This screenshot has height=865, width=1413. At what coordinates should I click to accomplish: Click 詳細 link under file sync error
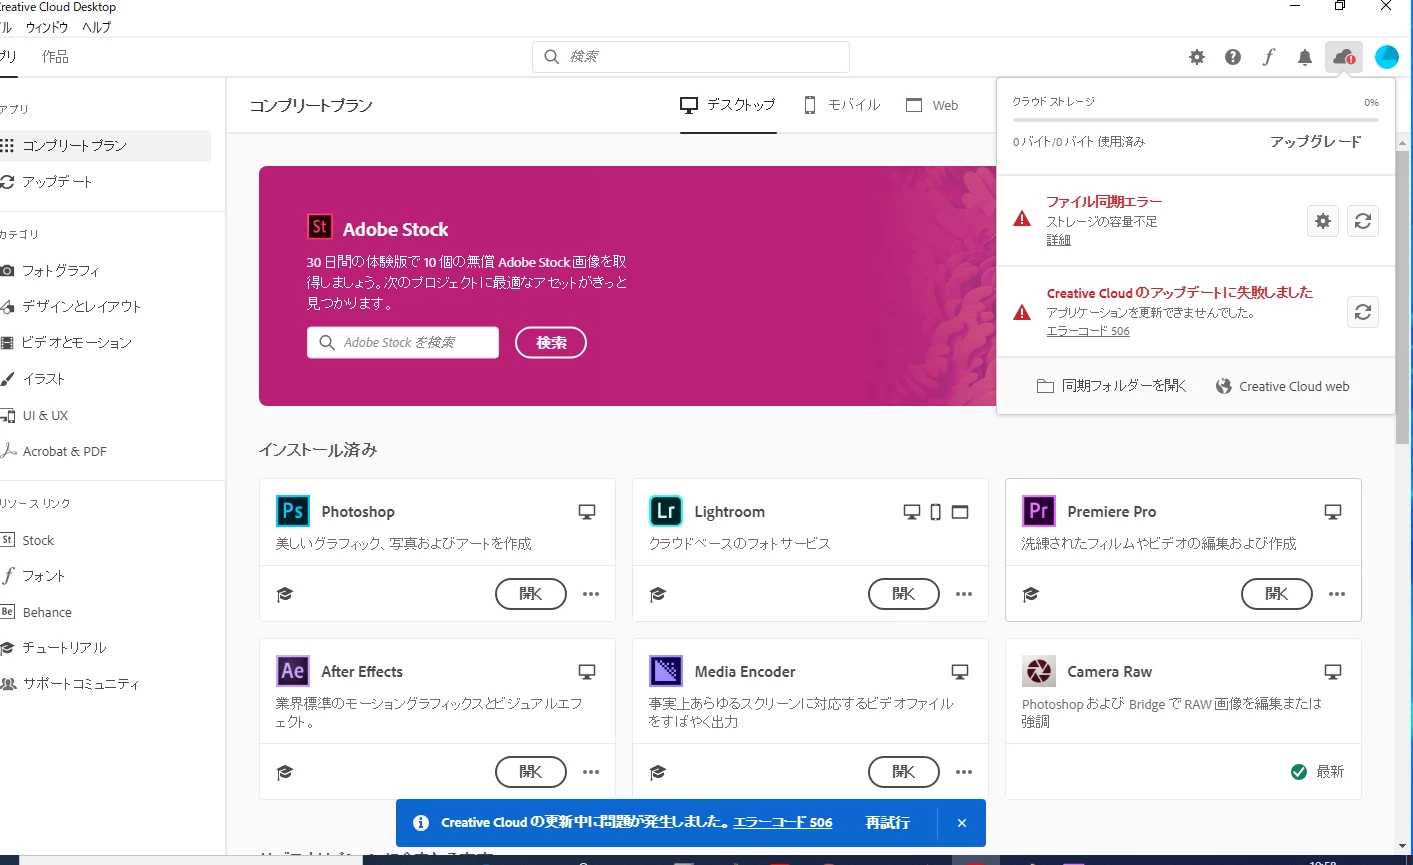pyautogui.click(x=1058, y=240)
